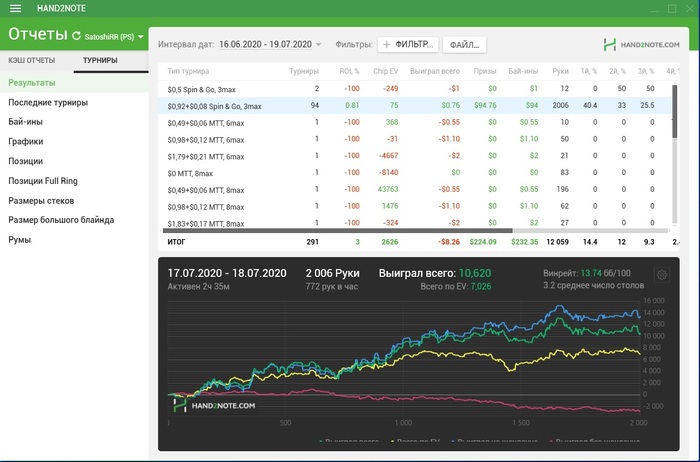Open the hamburger menu icon

click(16, 8)
